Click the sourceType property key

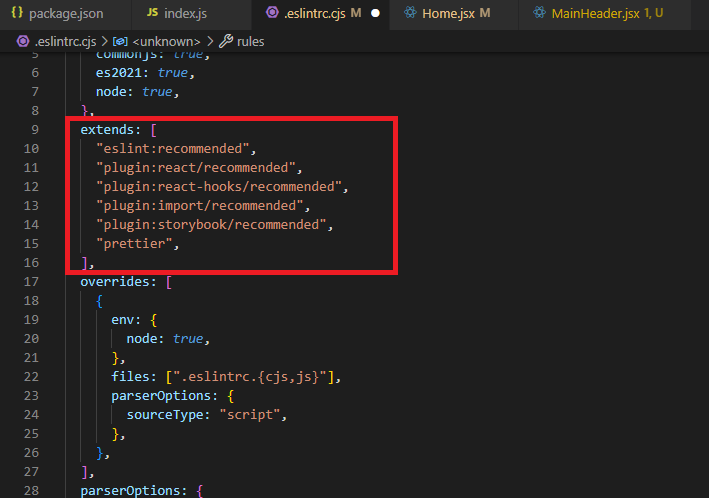165,415
